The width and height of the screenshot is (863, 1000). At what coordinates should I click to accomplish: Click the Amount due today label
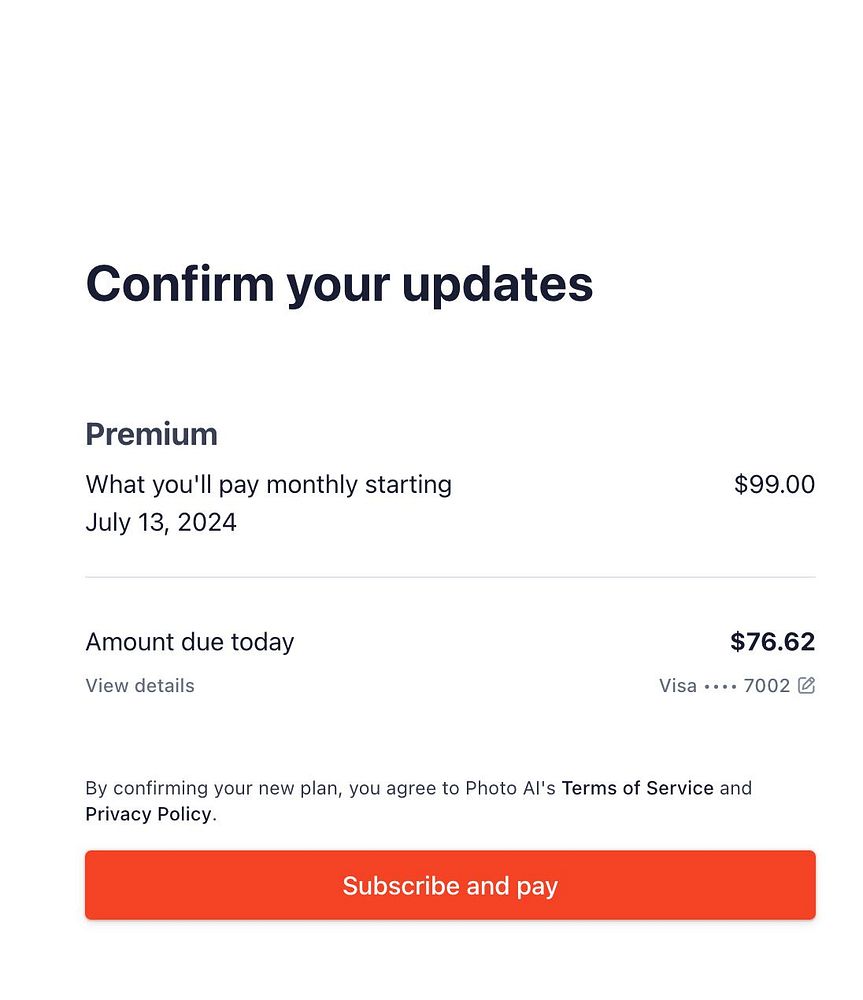click(190, 642)
